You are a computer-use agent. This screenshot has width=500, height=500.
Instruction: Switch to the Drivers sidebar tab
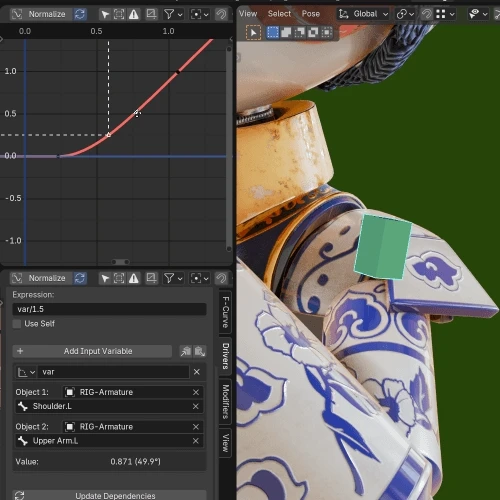225,356
